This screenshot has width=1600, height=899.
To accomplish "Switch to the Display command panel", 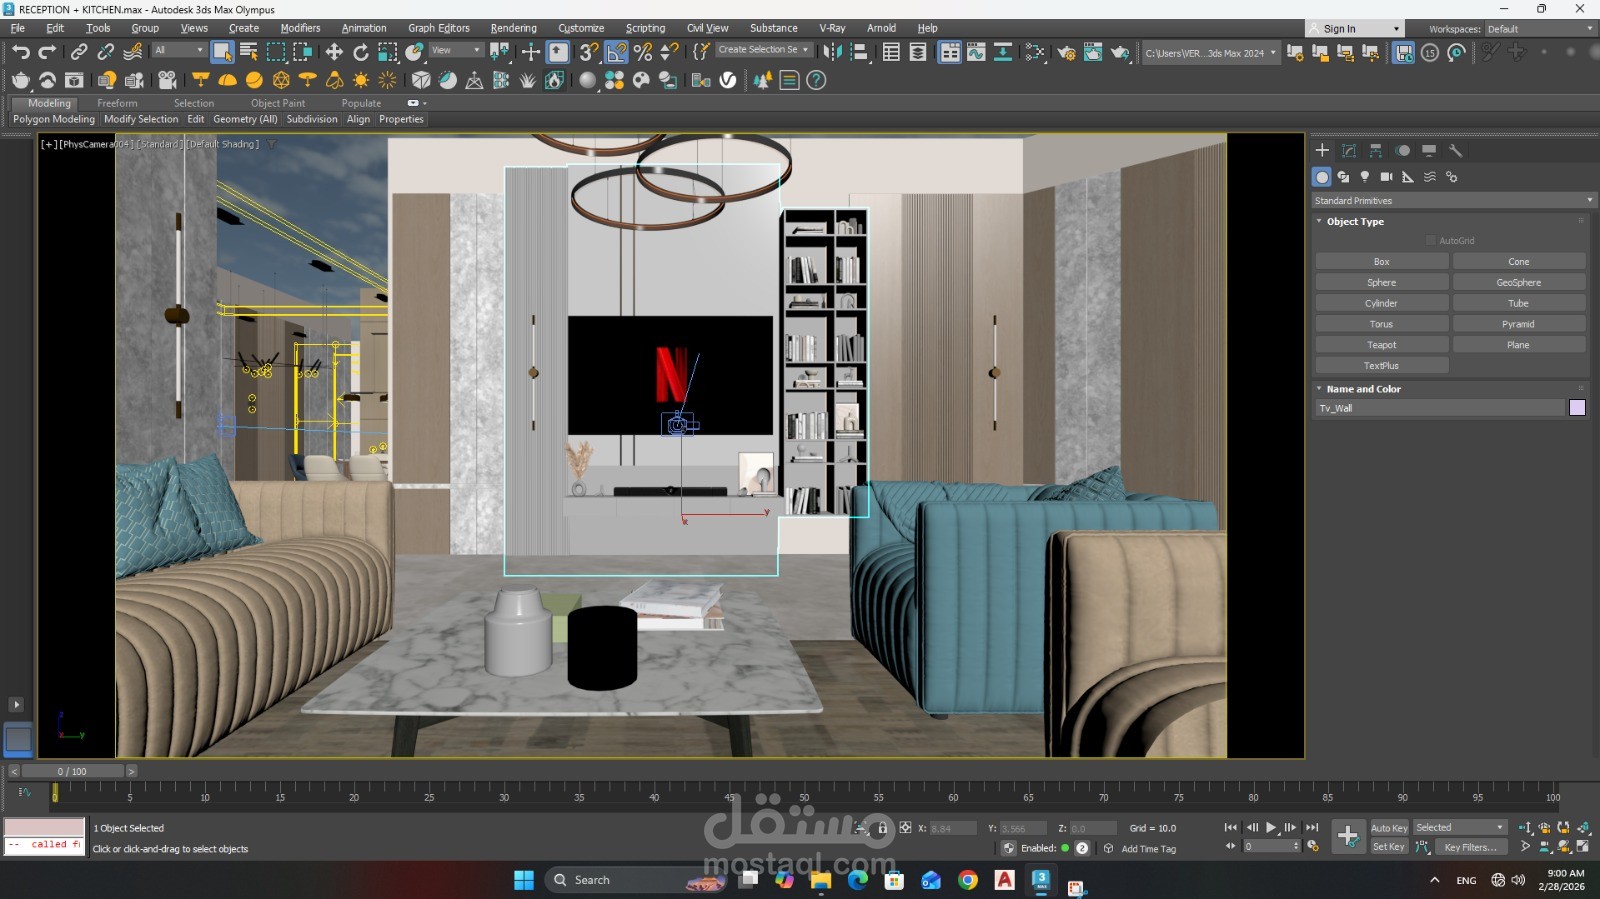I will (1429, 150).
